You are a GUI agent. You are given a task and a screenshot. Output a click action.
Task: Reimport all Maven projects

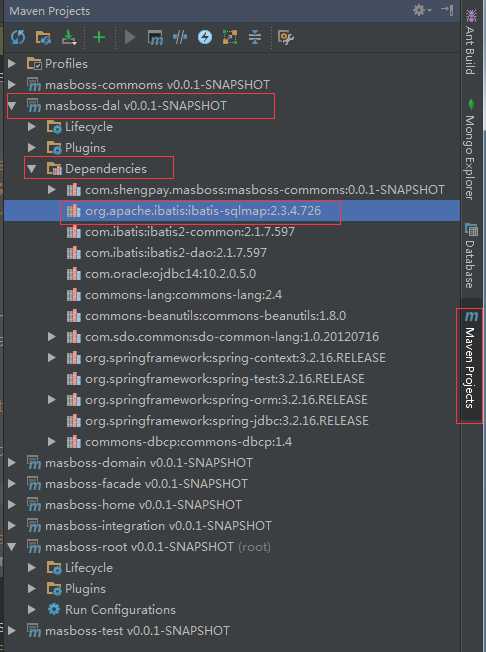[x=18, y=37]
